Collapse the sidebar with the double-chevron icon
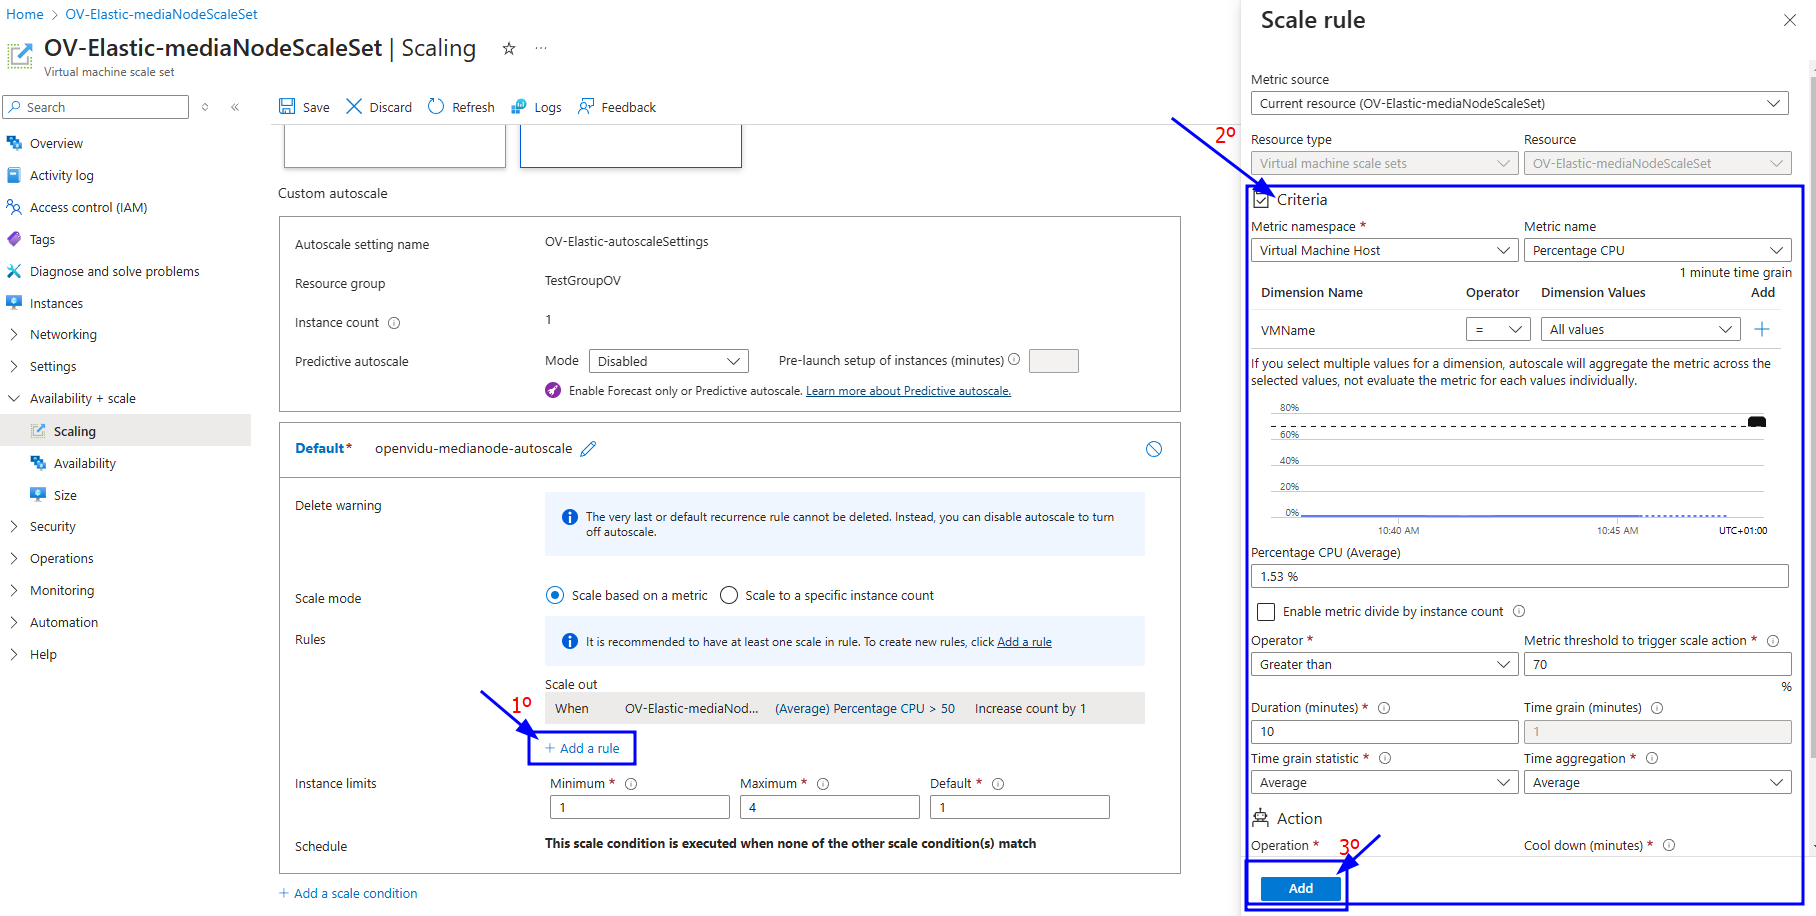The image size is (1816, 916). (235, 107)
